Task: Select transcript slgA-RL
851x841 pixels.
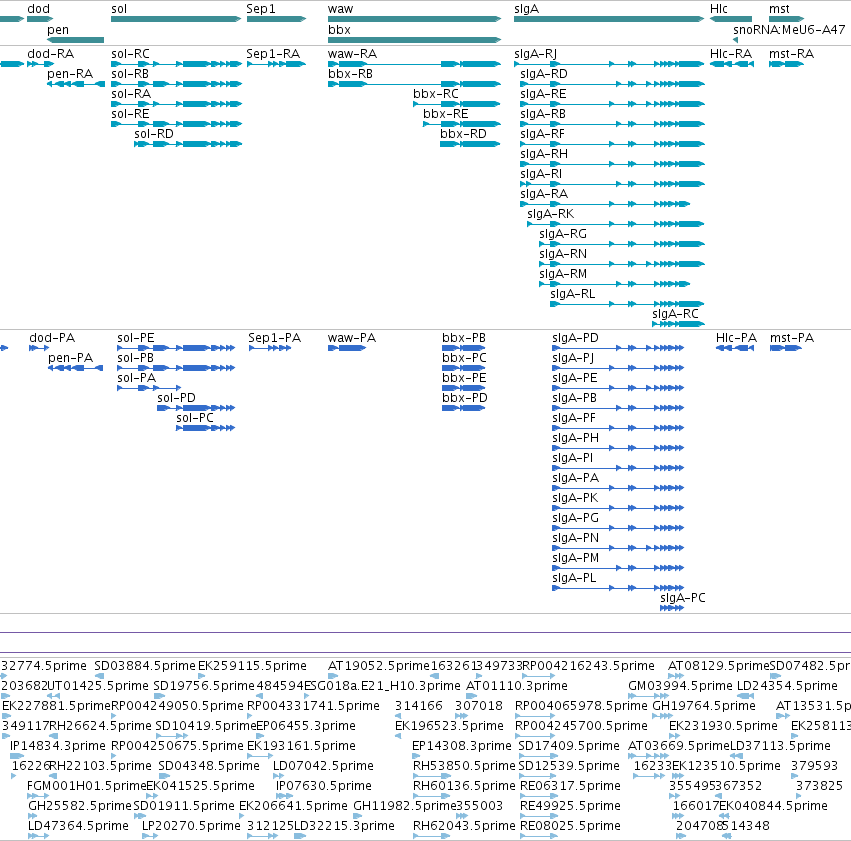Action: click(x=573, y=294)
